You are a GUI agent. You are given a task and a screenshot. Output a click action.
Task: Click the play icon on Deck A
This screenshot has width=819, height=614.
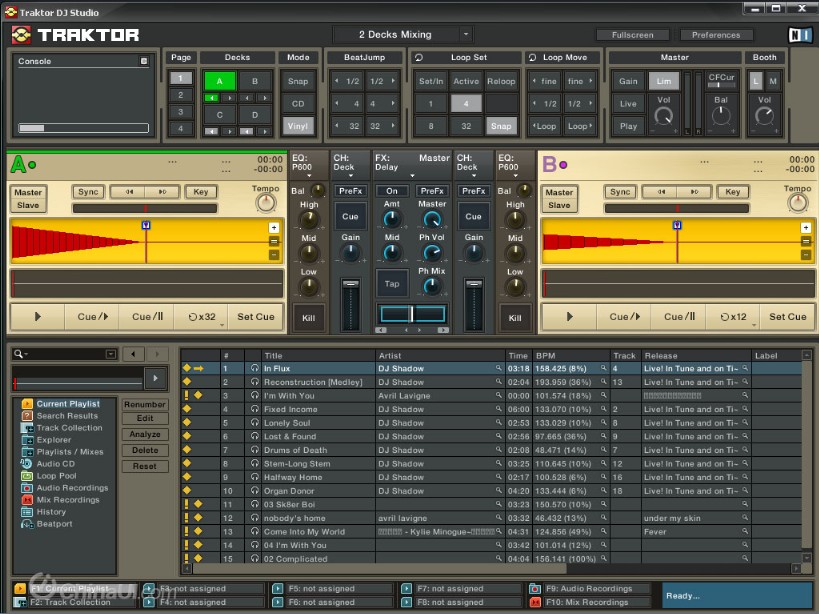(38, 316)
